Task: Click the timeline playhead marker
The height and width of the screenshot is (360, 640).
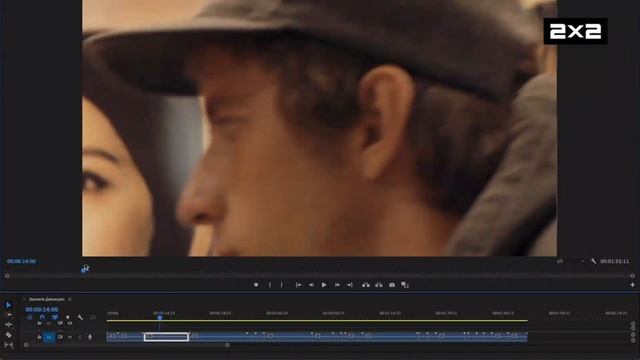Action: [x=160, y=318]
